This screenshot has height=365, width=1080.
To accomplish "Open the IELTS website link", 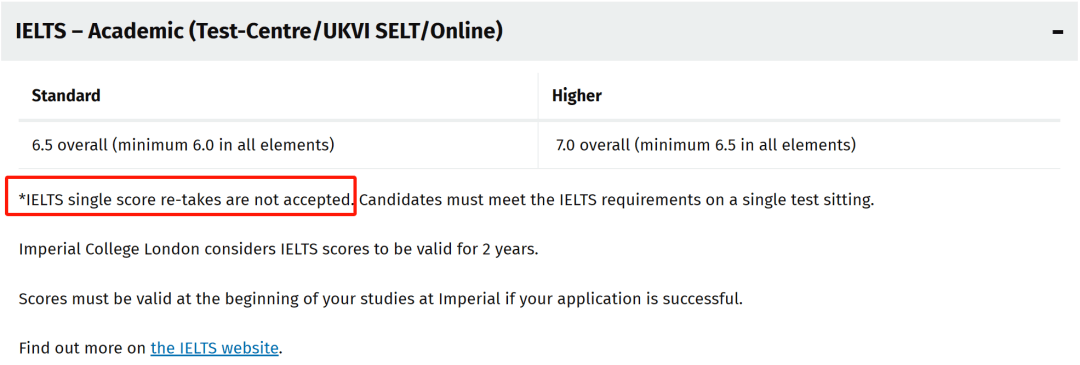I will 215,348.
